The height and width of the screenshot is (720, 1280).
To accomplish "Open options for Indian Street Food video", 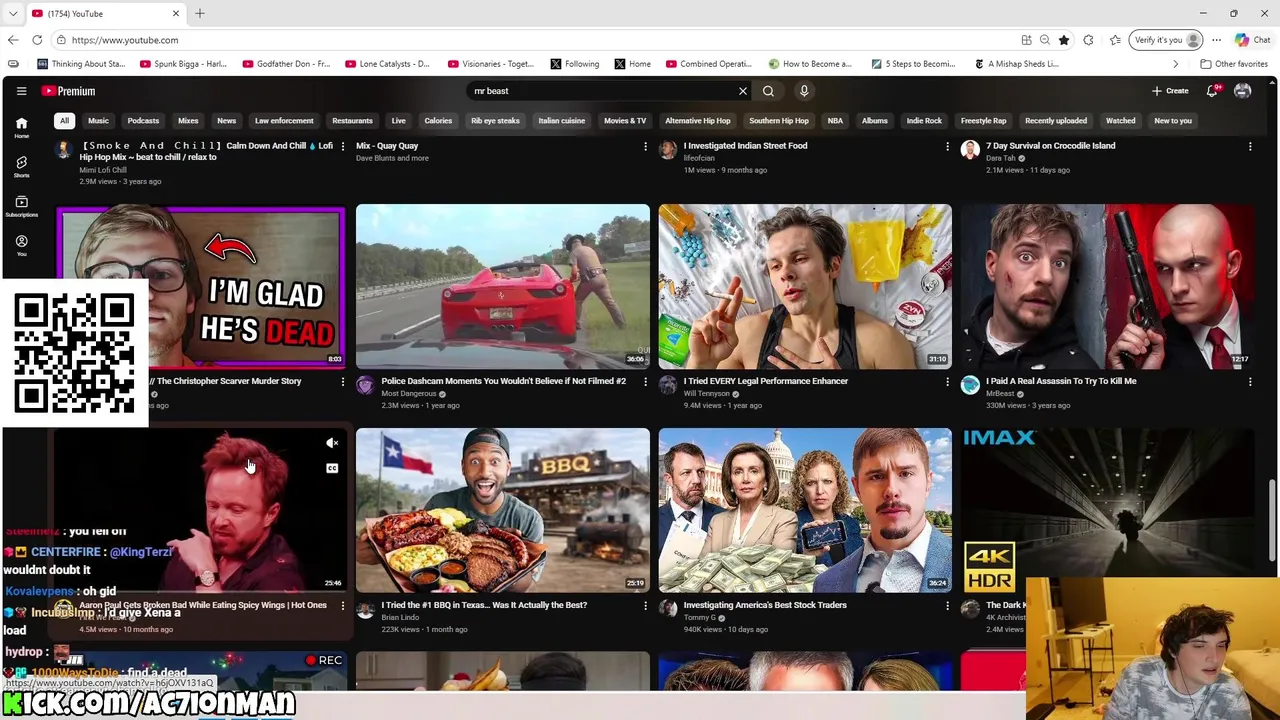I will pyautogui.click(x=947, y=147).
